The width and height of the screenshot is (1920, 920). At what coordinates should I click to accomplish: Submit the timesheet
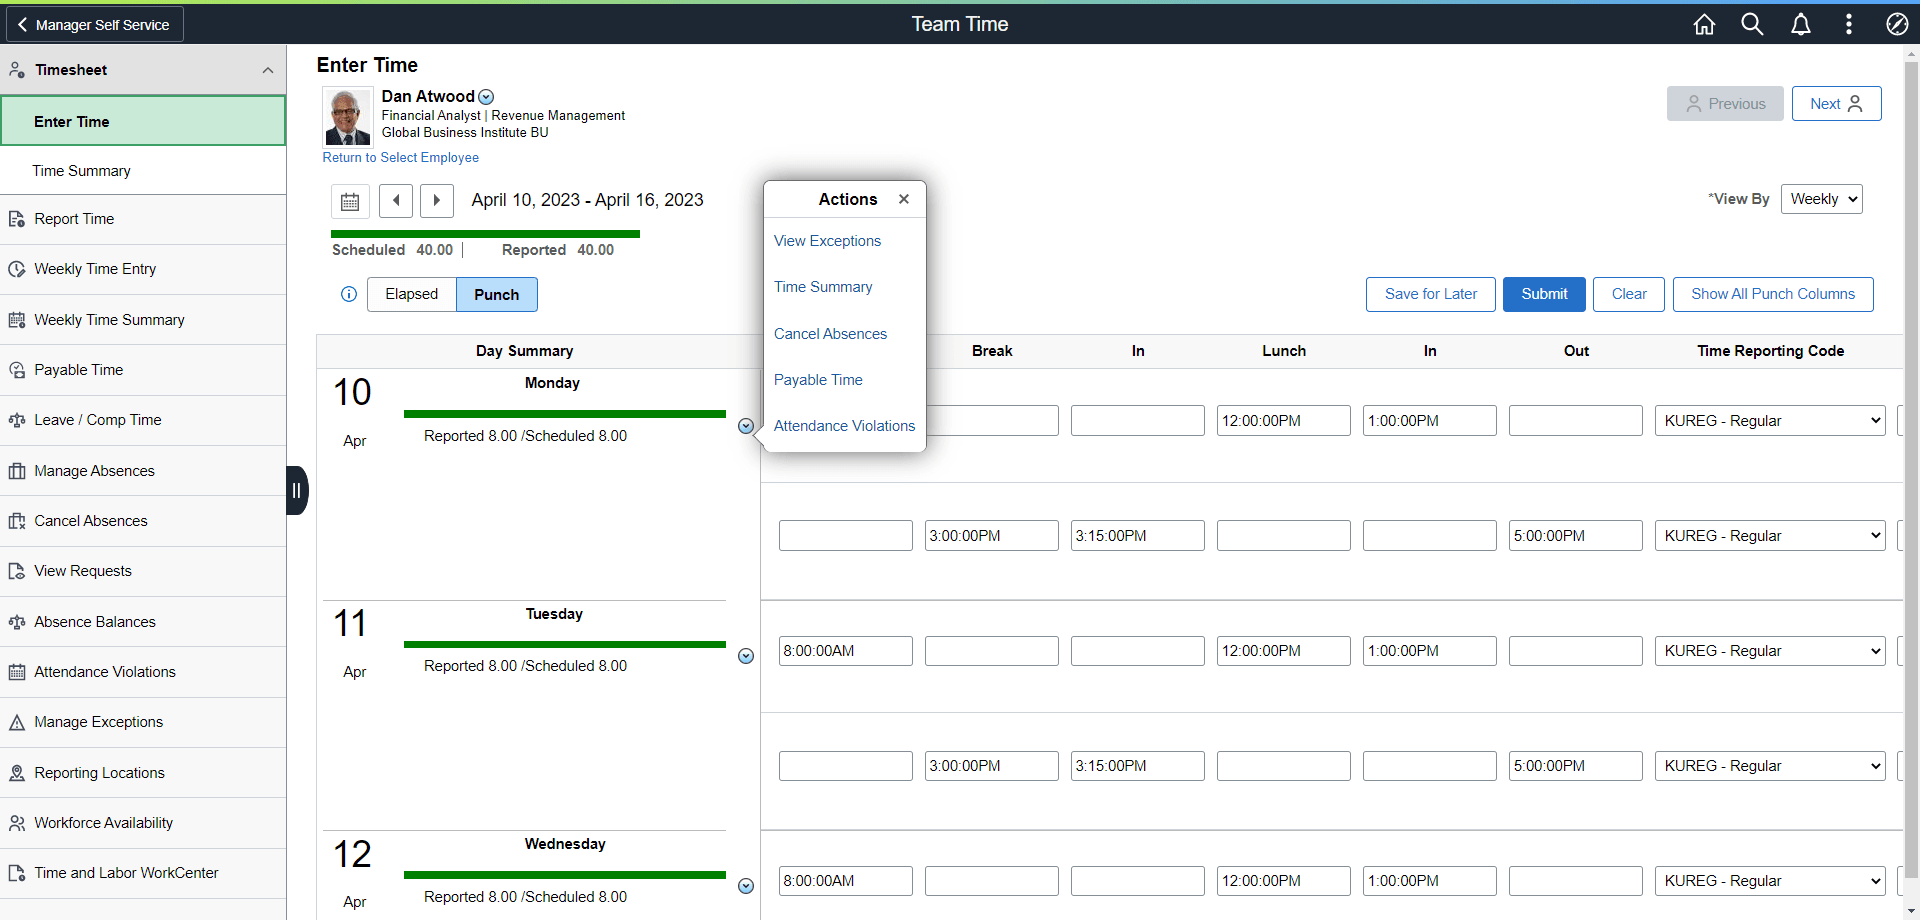[x=1544, y=294]
